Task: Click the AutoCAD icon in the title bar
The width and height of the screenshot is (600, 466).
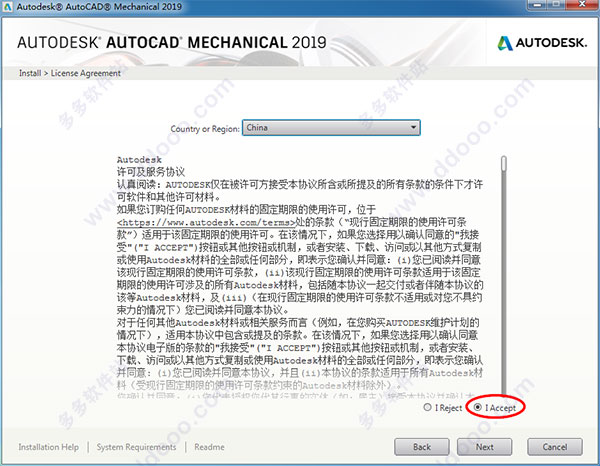Action: (x=7, y=7)
